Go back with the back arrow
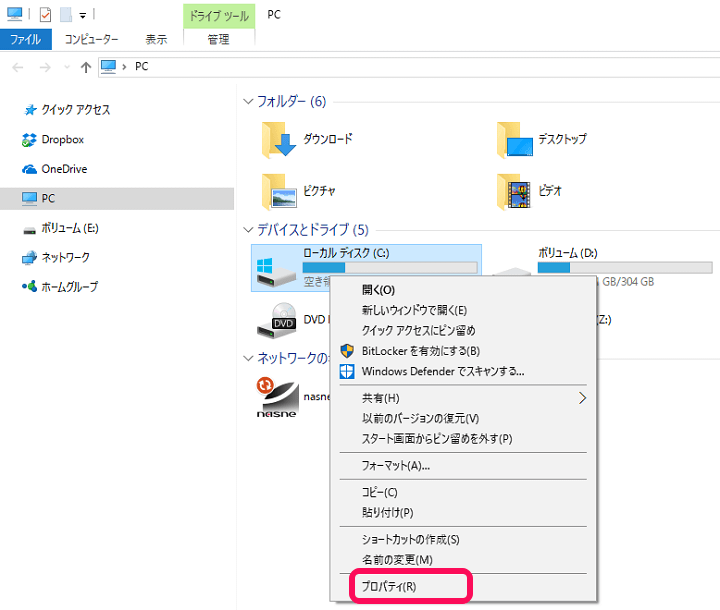 [x=18, y=68]
